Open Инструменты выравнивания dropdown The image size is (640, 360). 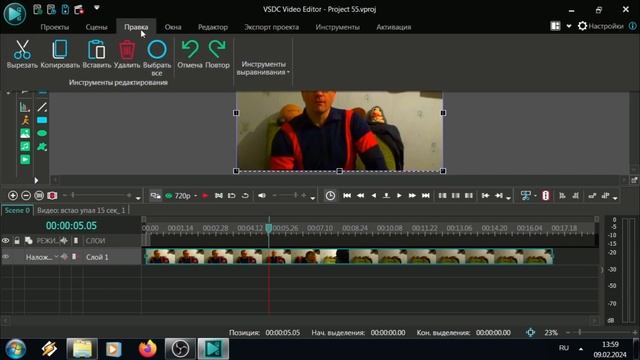pyautogui.click(x=263, y=68)
